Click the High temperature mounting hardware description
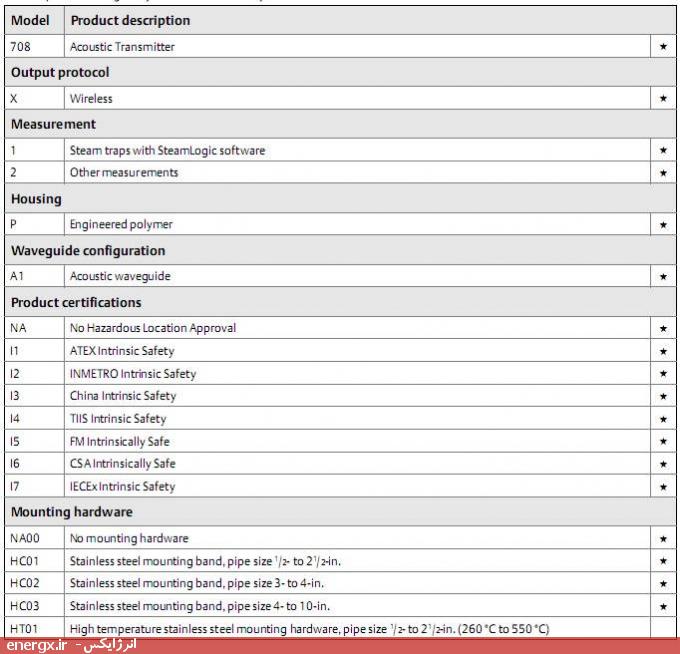Viewport: 680px width, 654px height. pos(310,629)
